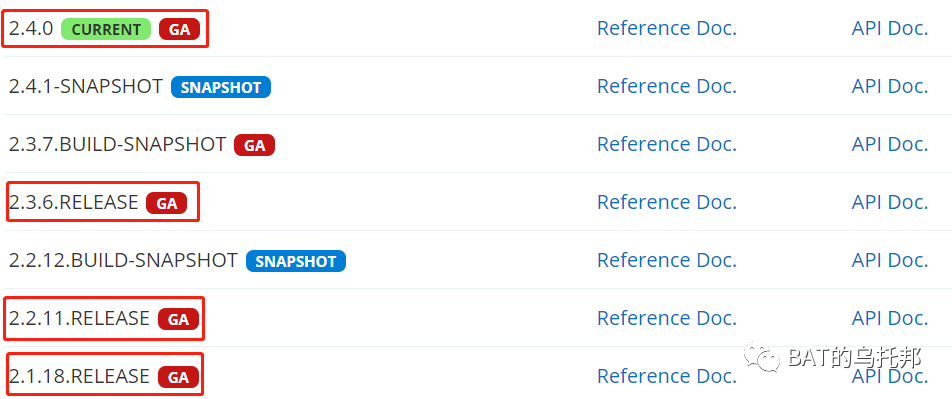Open Reference Doc. for 2.3.7.BUILD-SNAPSHOT

667,144
